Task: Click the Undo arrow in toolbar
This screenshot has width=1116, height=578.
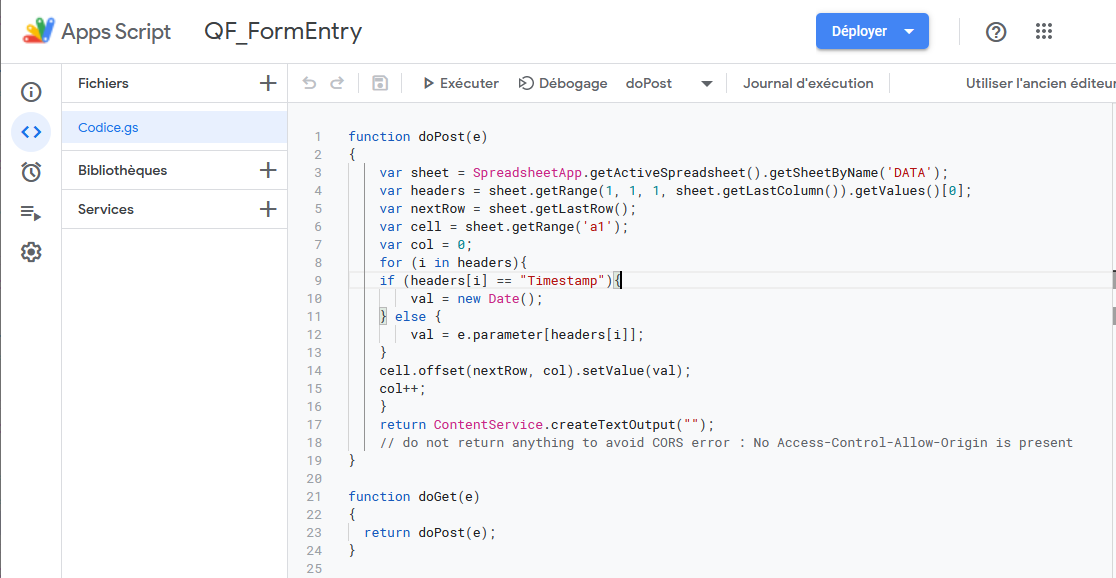Action: click(310, 84)
